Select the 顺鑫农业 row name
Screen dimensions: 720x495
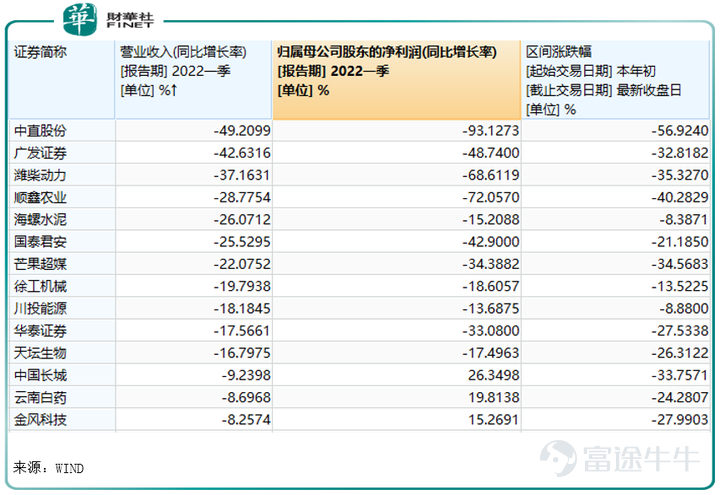[x=40, y=197]
